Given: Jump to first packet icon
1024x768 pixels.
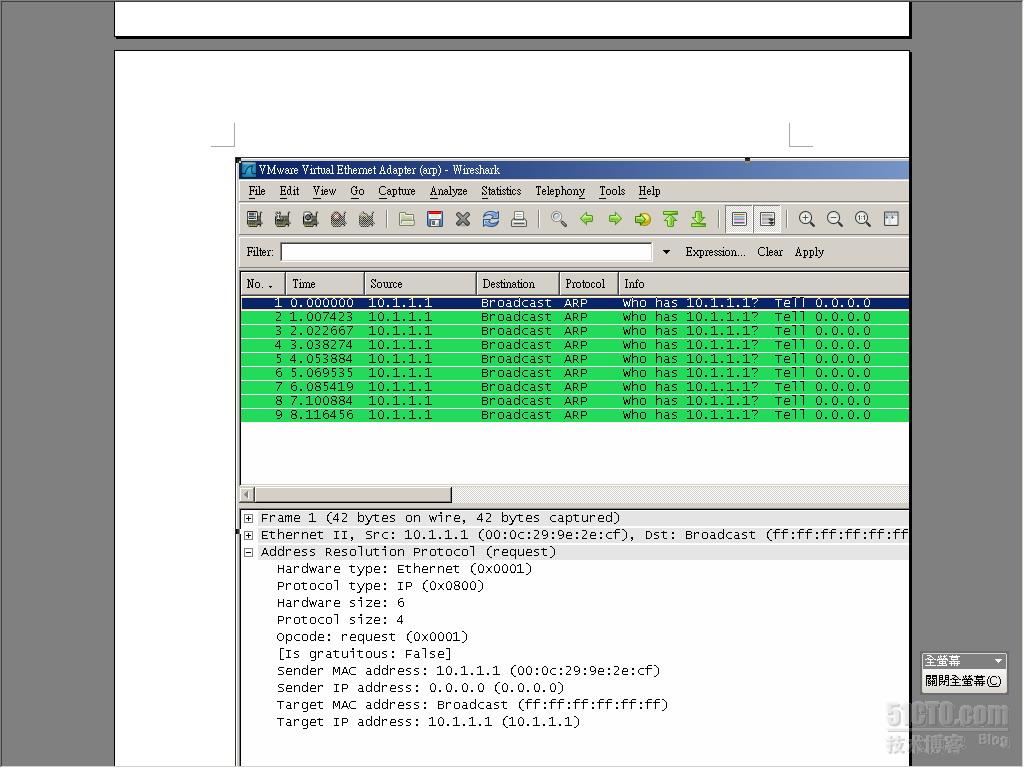Looking at the screenshot, I should (671, 219).
